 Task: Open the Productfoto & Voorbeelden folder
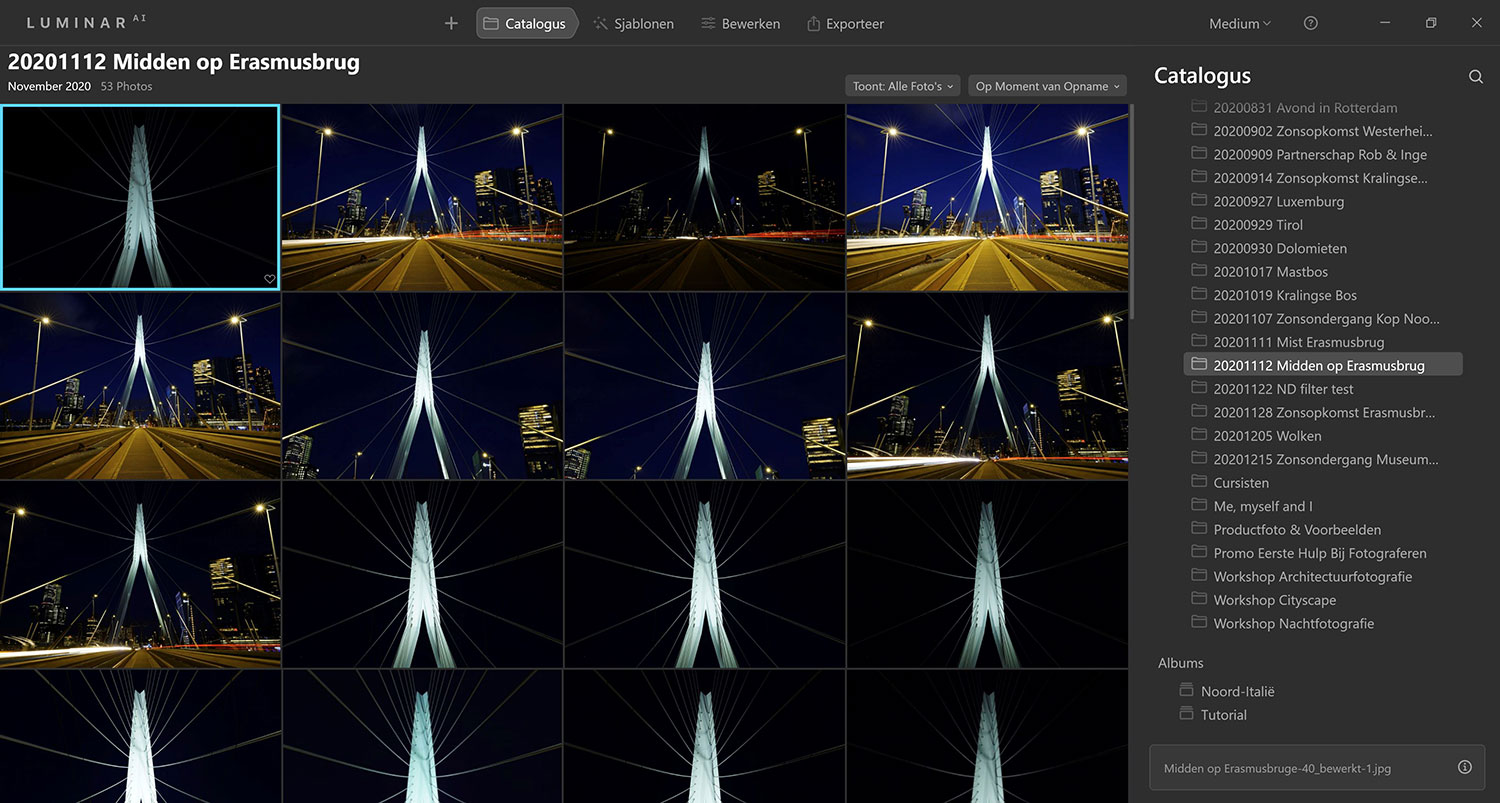pyautogui.click(x=1297, y=529)
